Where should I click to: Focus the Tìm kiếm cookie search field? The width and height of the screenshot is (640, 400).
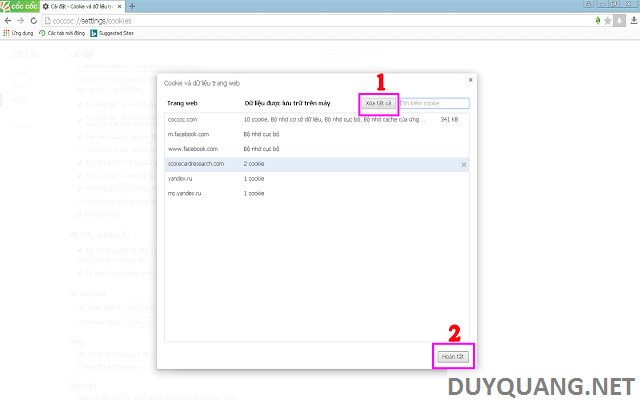(434, 103)
